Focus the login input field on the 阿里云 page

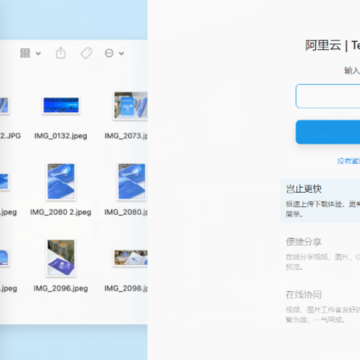(328, 96)
